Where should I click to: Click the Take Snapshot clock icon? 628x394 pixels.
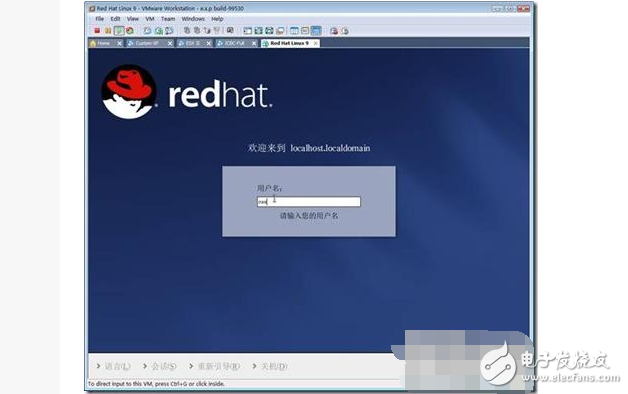pyautogui.click(x=147, y=30)
